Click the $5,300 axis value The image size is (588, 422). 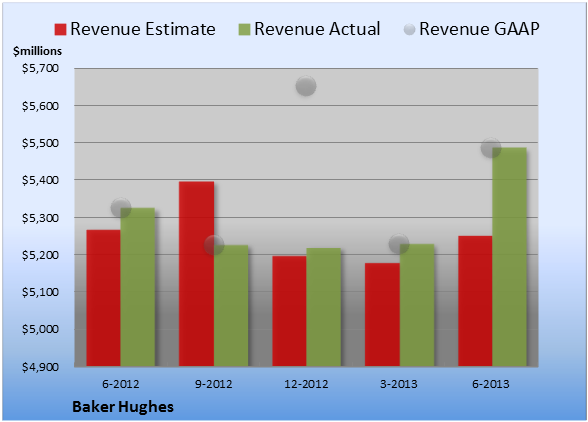tap(40, 218)
